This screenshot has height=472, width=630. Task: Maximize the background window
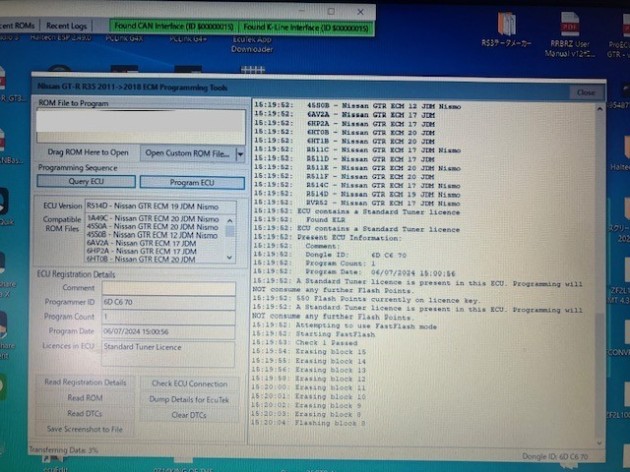pyautogui.click(x=331, y=11)
